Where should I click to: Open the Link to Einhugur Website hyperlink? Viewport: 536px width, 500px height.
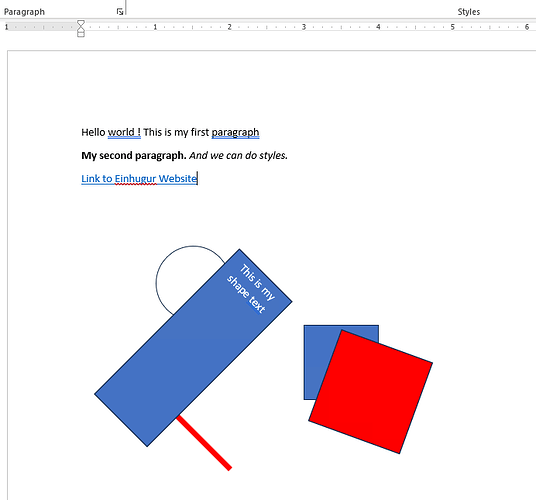pyautogui.click(x=139, y=178)
